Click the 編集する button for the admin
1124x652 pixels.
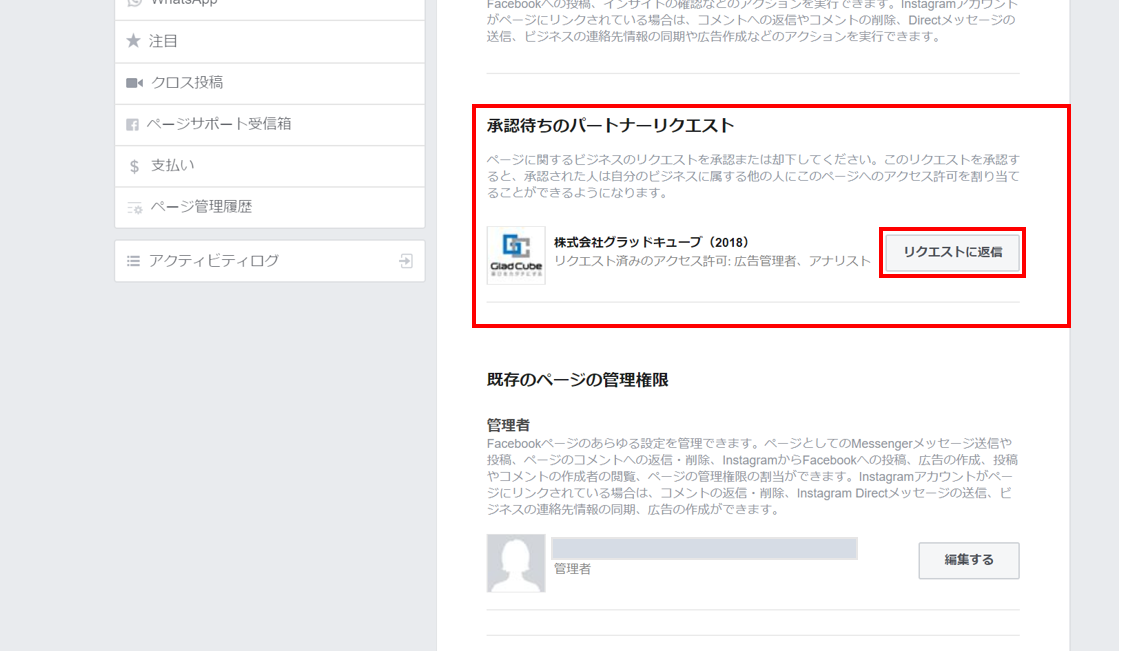(968, 560)
